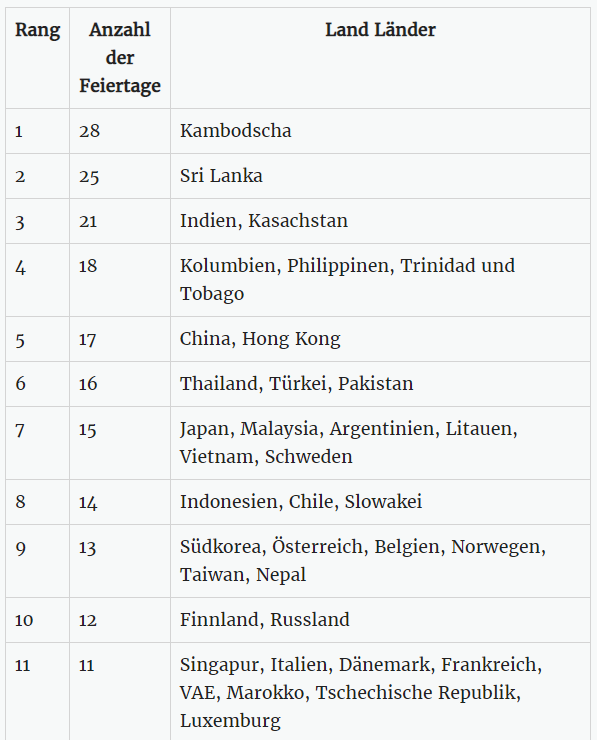The height and width of the screenshot is (740, 597).
Task: Select the Finnland, Russland cell
Action: coord(380,620)
